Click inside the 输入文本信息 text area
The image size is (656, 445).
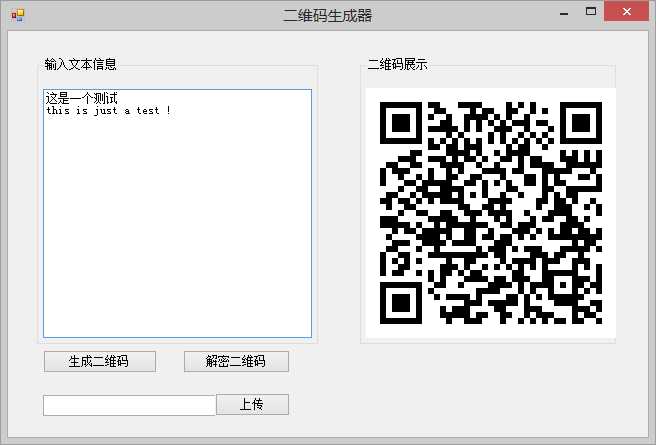(x=177, y=213)
